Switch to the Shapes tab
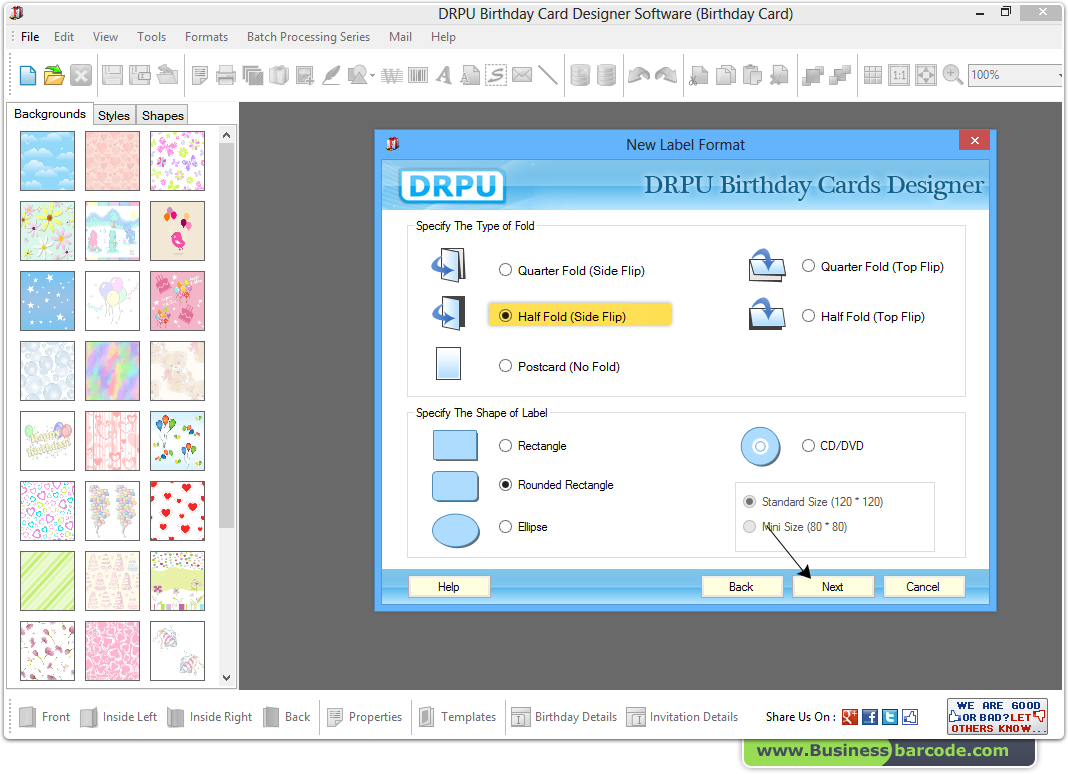1068x774 pixels. click(163, 115)
